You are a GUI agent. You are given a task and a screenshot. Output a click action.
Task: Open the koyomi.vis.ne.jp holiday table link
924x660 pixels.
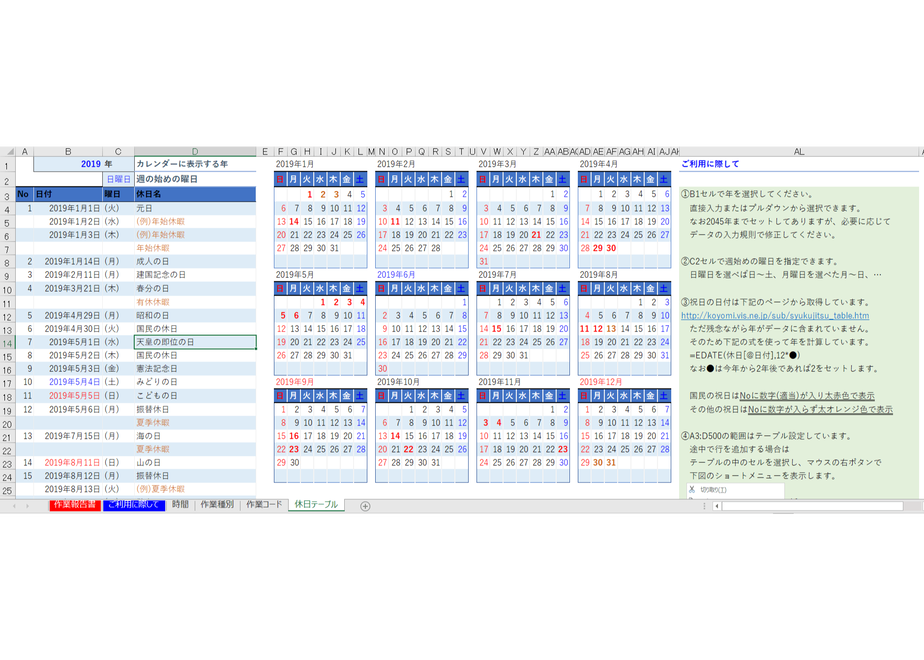(x=775, y=316)
